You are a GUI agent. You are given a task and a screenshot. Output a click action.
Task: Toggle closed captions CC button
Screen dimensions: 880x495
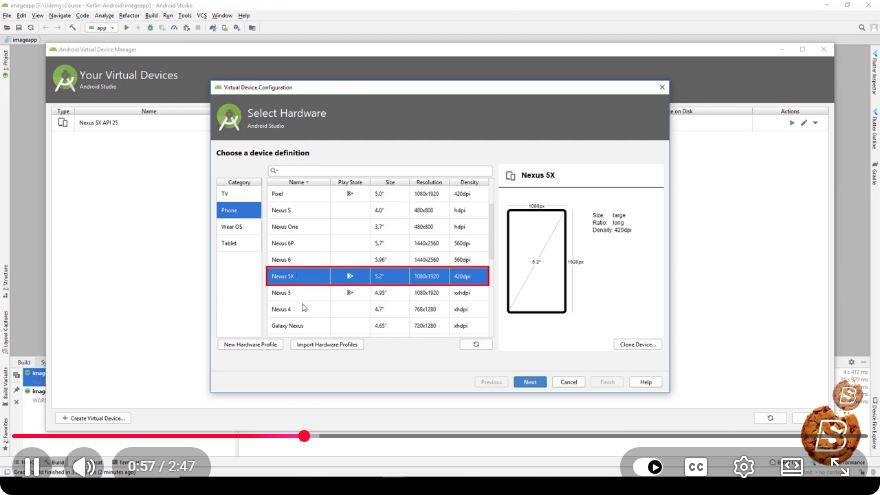[696, 467]
